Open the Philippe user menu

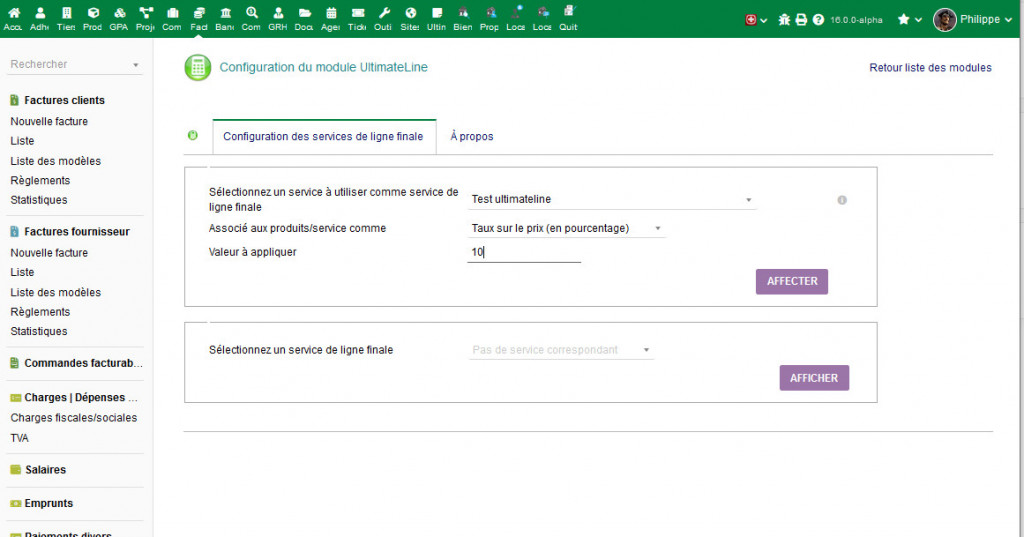(966, 20)
